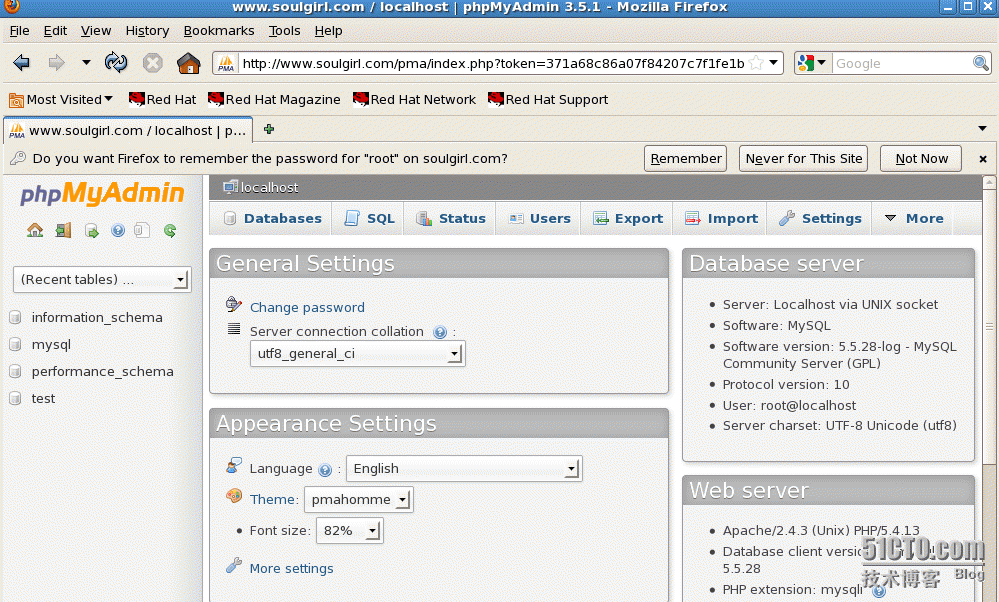Open the Query window icon
The image size is (999, 602).
[x=91, y=231]
